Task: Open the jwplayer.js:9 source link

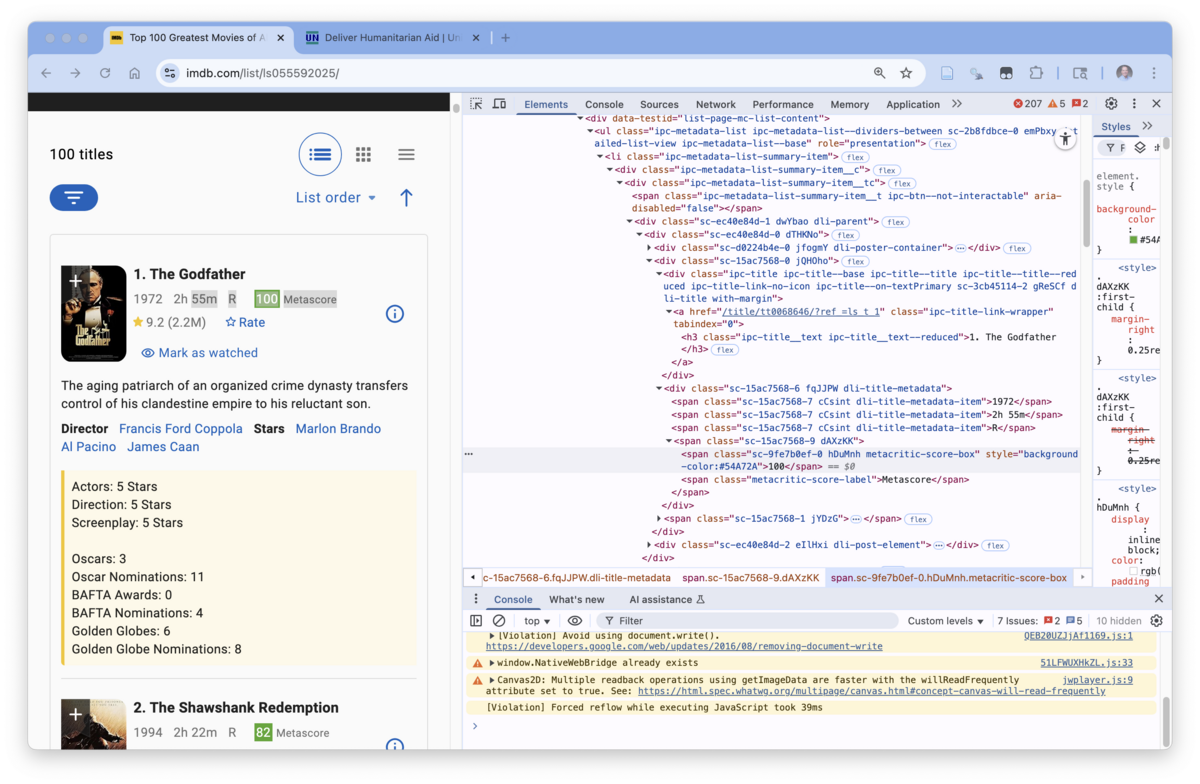Action: [x=1097, y=680]
